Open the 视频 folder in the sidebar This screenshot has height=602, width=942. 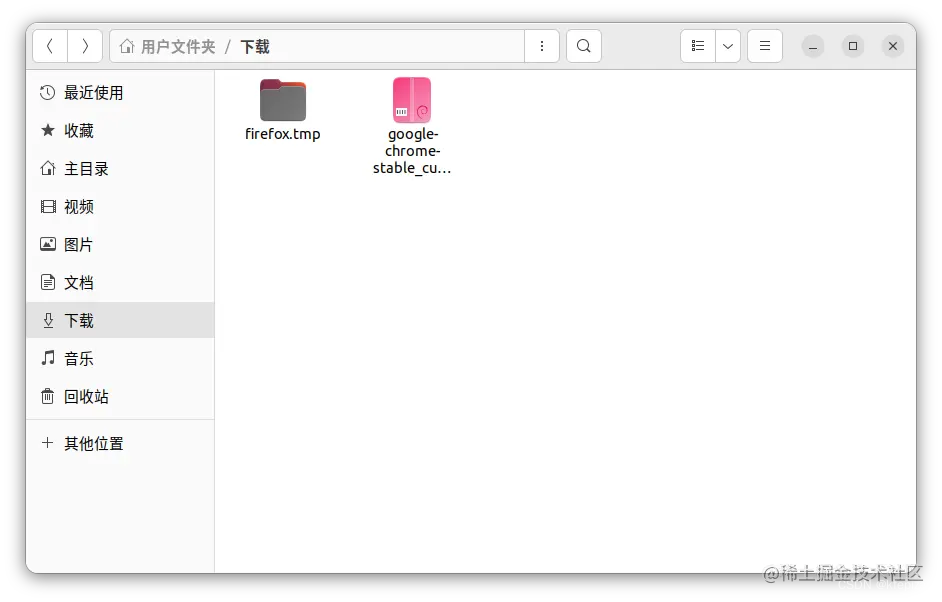coord(120,207)
